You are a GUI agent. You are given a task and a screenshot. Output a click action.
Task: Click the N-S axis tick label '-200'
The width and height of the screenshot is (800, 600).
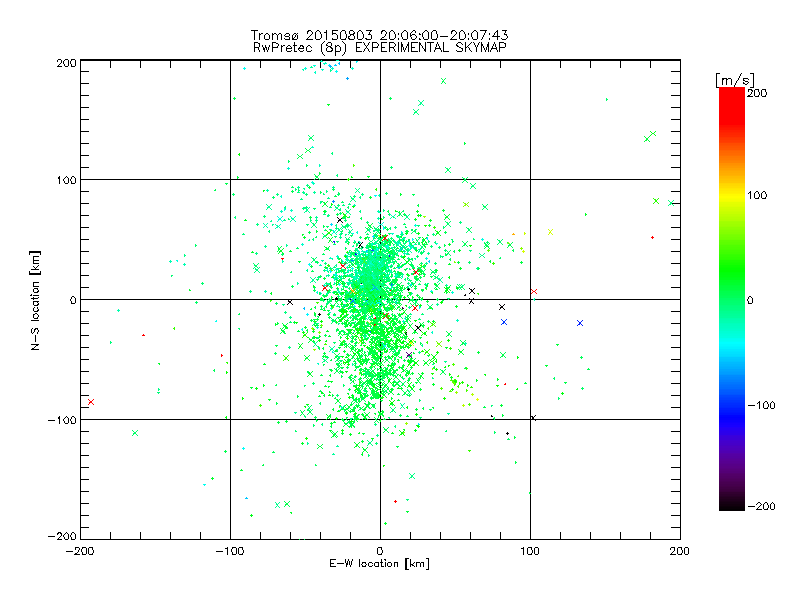click(x=62, y=536)
